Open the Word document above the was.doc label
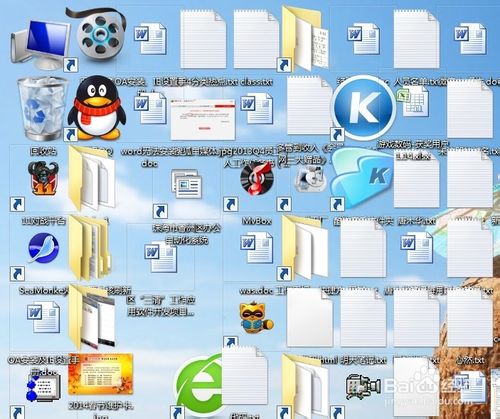This screenshot has height=419, width=500. [x=257, y=247]
